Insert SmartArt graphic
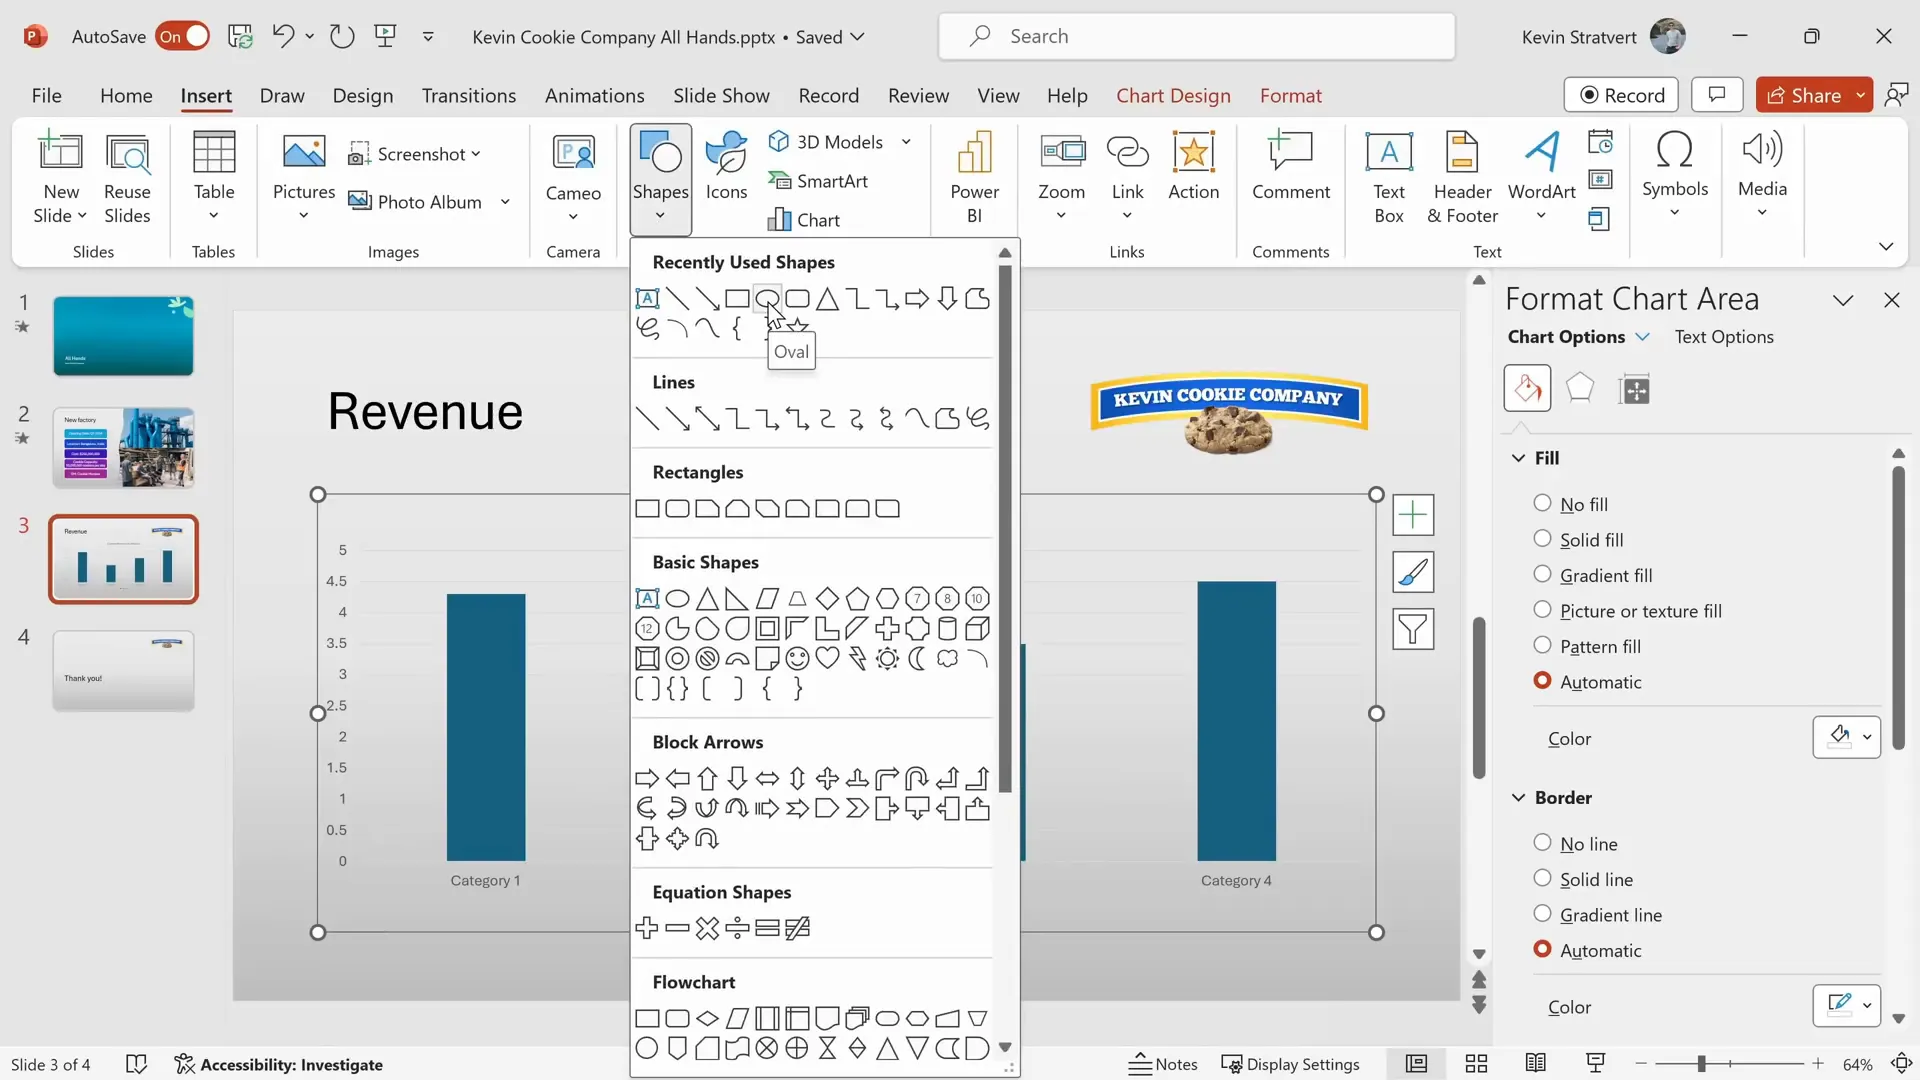1920x1080 pixels. [x=818, y=181]
